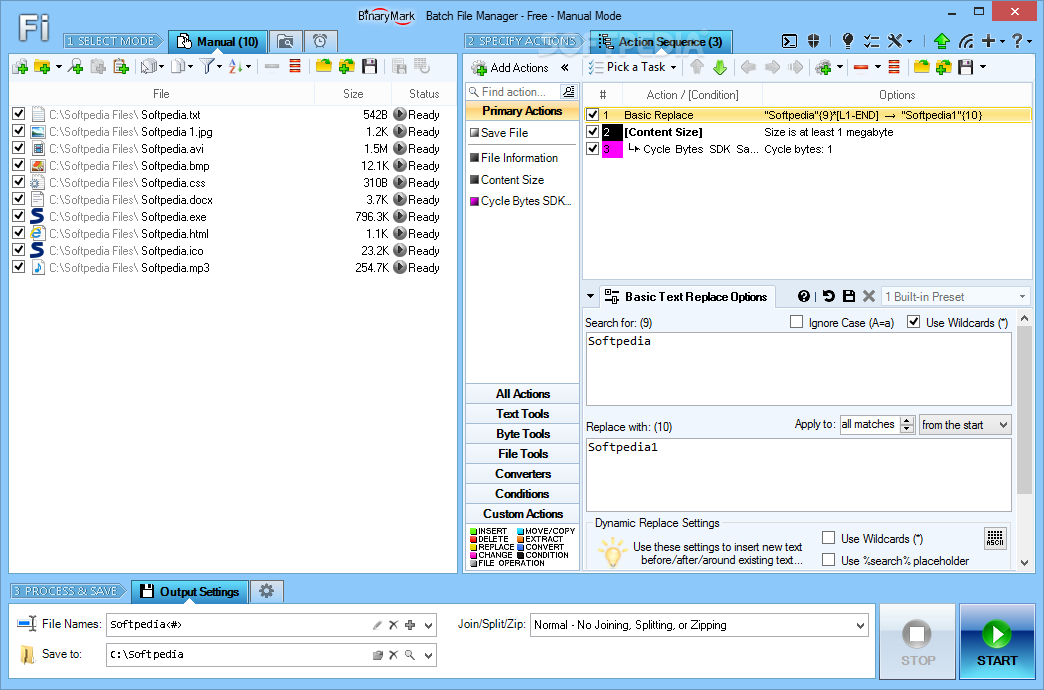The width and height of the screenshot is (1044, 690).
Task: Click the remove all actions red bars icon
Action: pos(894,67)
